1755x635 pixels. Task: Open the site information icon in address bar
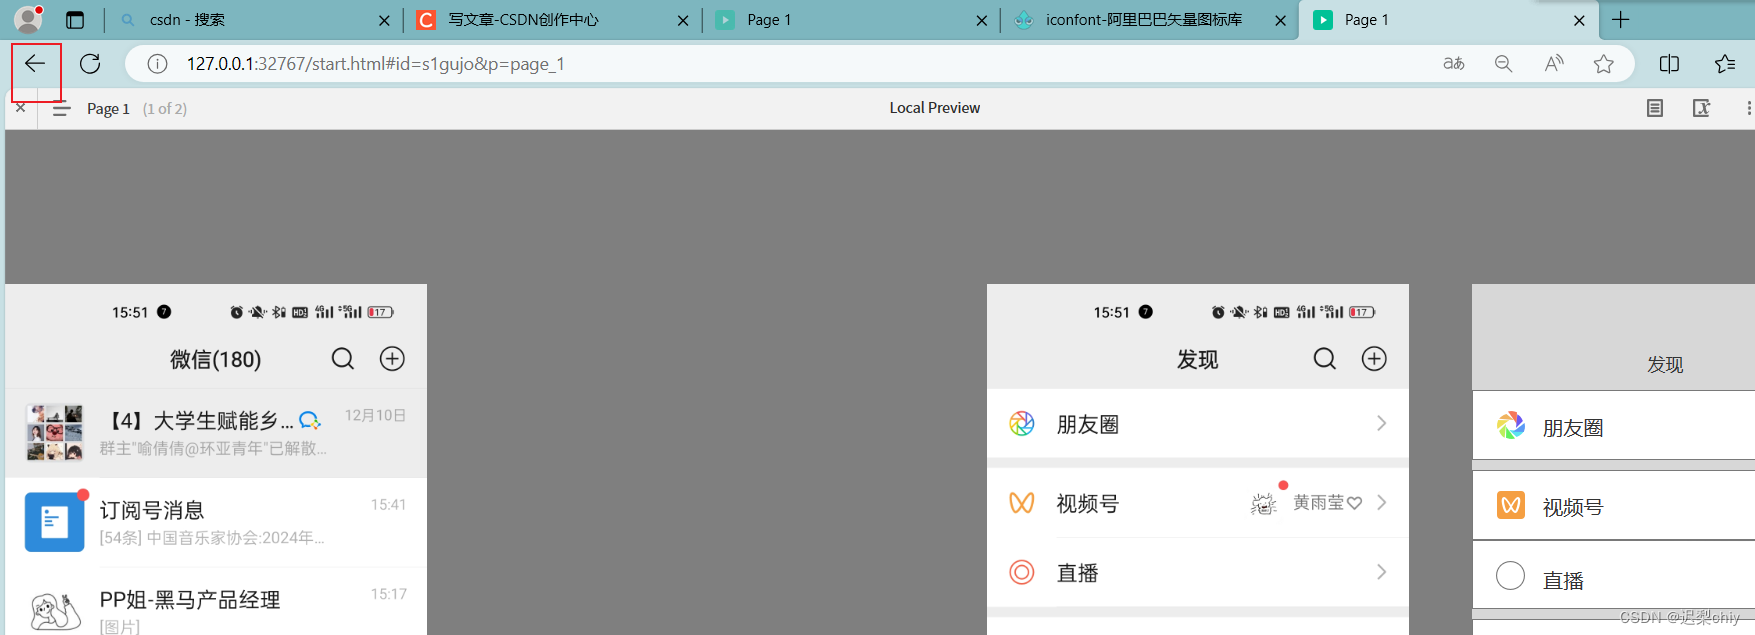(157, 64)
